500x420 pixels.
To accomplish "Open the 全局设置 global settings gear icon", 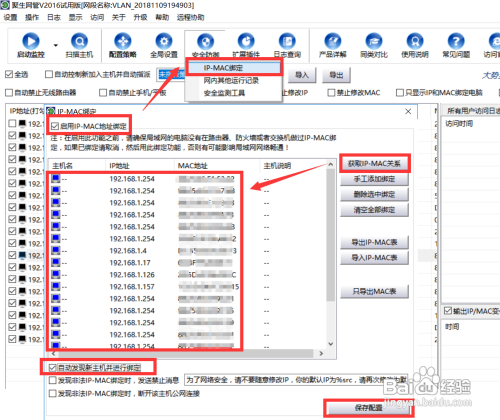I will (x=164, y=41).
